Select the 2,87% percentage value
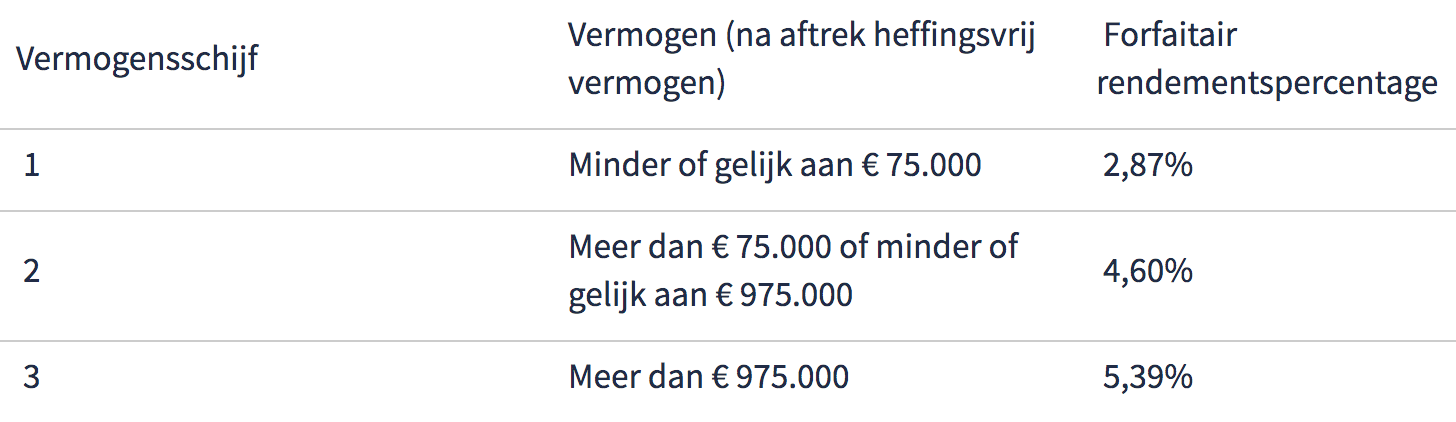The width and height of the screenshot is (1456, 422). 1148,165
